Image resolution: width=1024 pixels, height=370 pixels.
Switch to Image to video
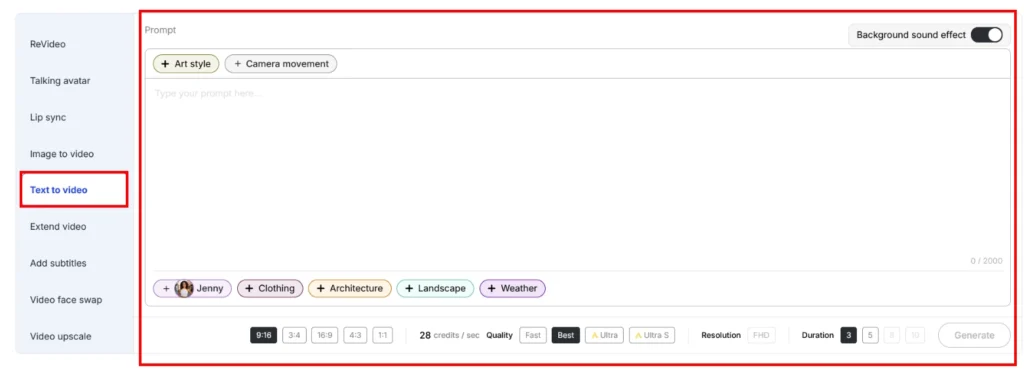pyautogui.click(x=62, y=154)
